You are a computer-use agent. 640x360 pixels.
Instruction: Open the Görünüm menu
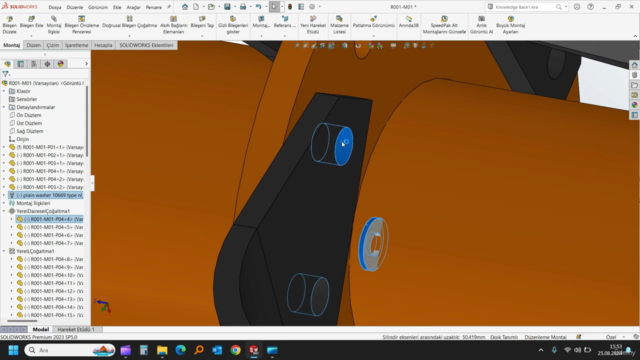(98, 7)
